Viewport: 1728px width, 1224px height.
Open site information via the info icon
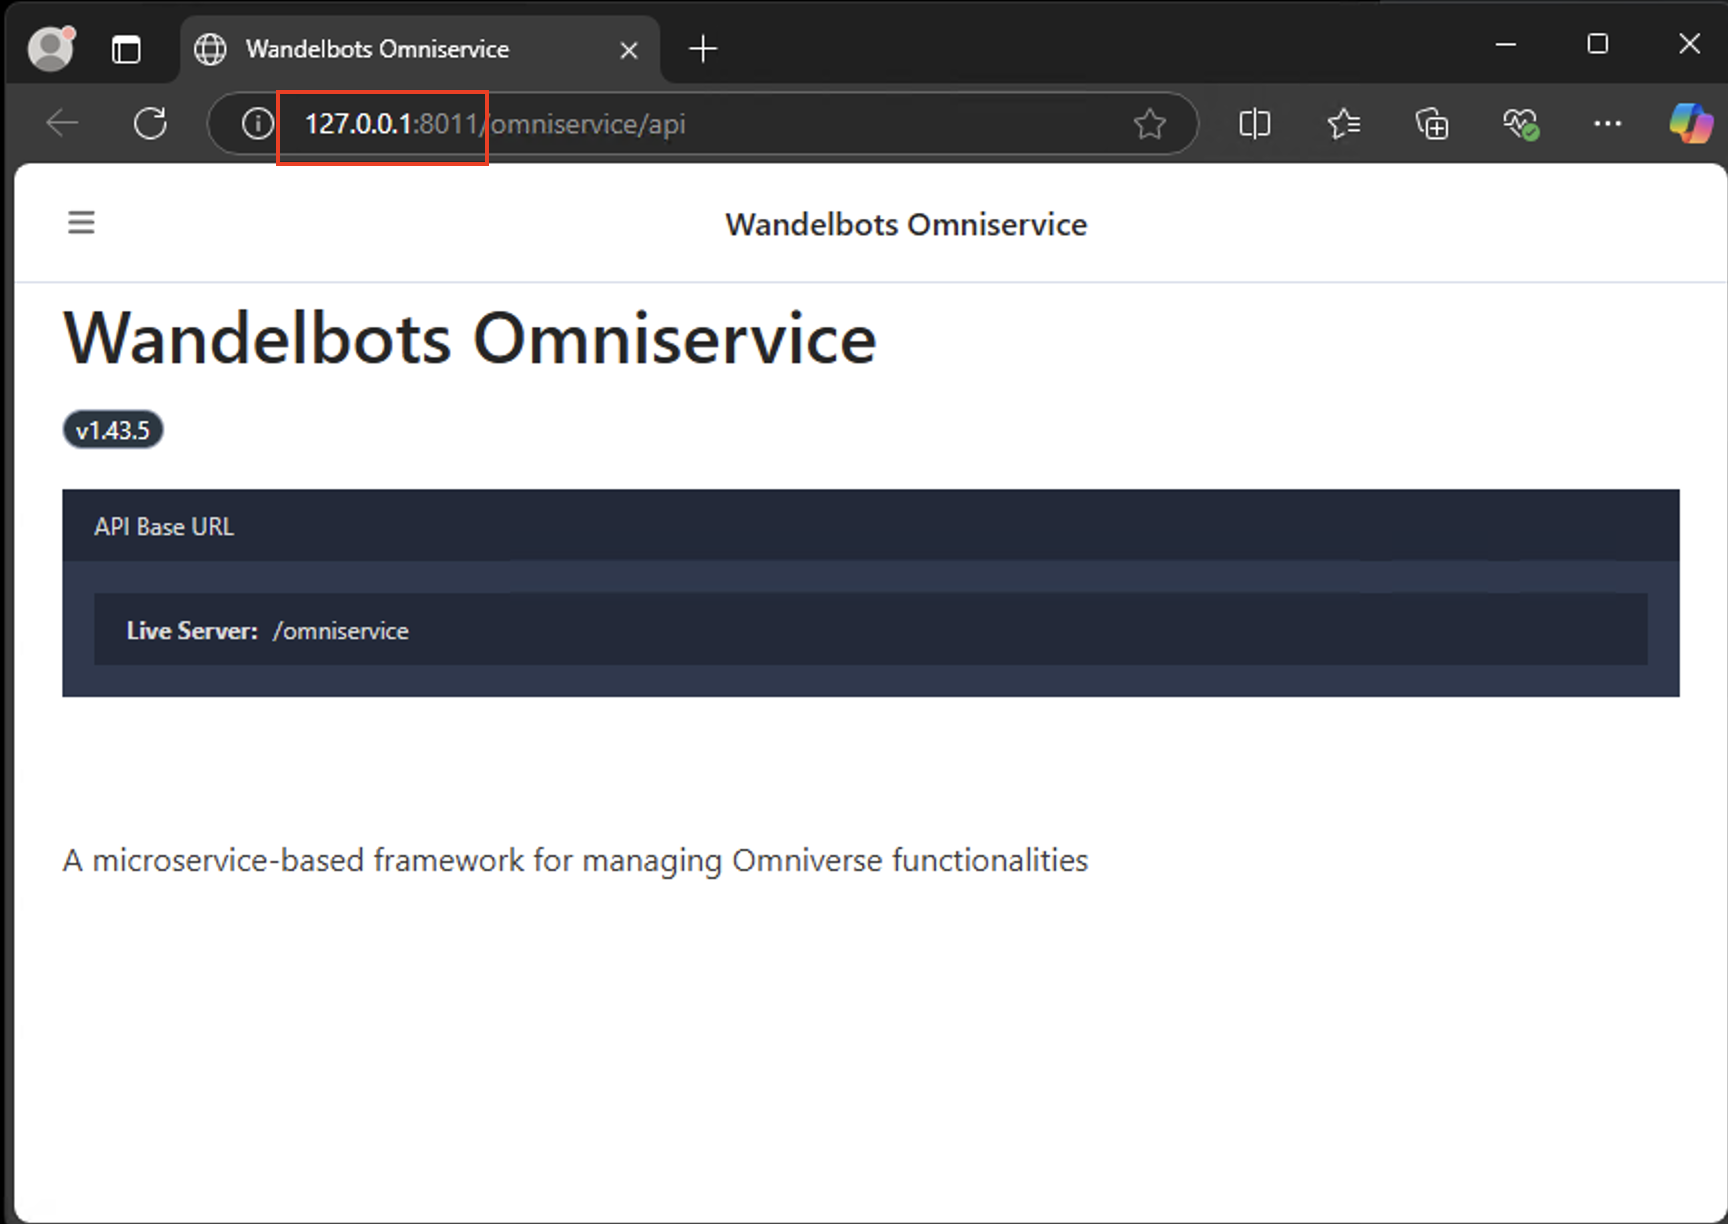(x=256, y=123)
